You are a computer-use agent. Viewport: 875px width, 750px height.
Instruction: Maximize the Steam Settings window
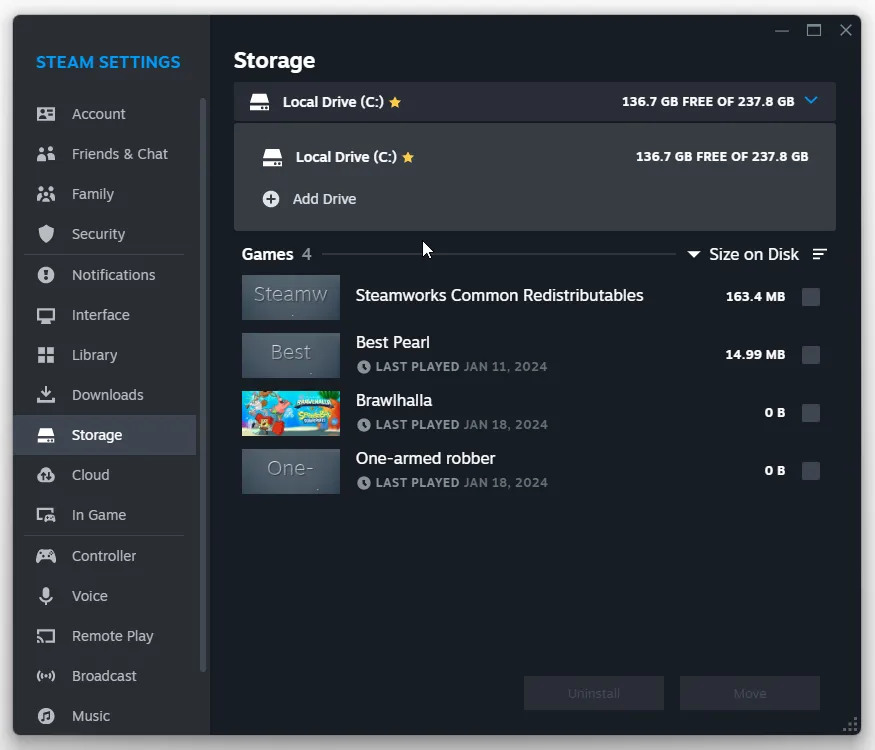[x=814, y=30]
